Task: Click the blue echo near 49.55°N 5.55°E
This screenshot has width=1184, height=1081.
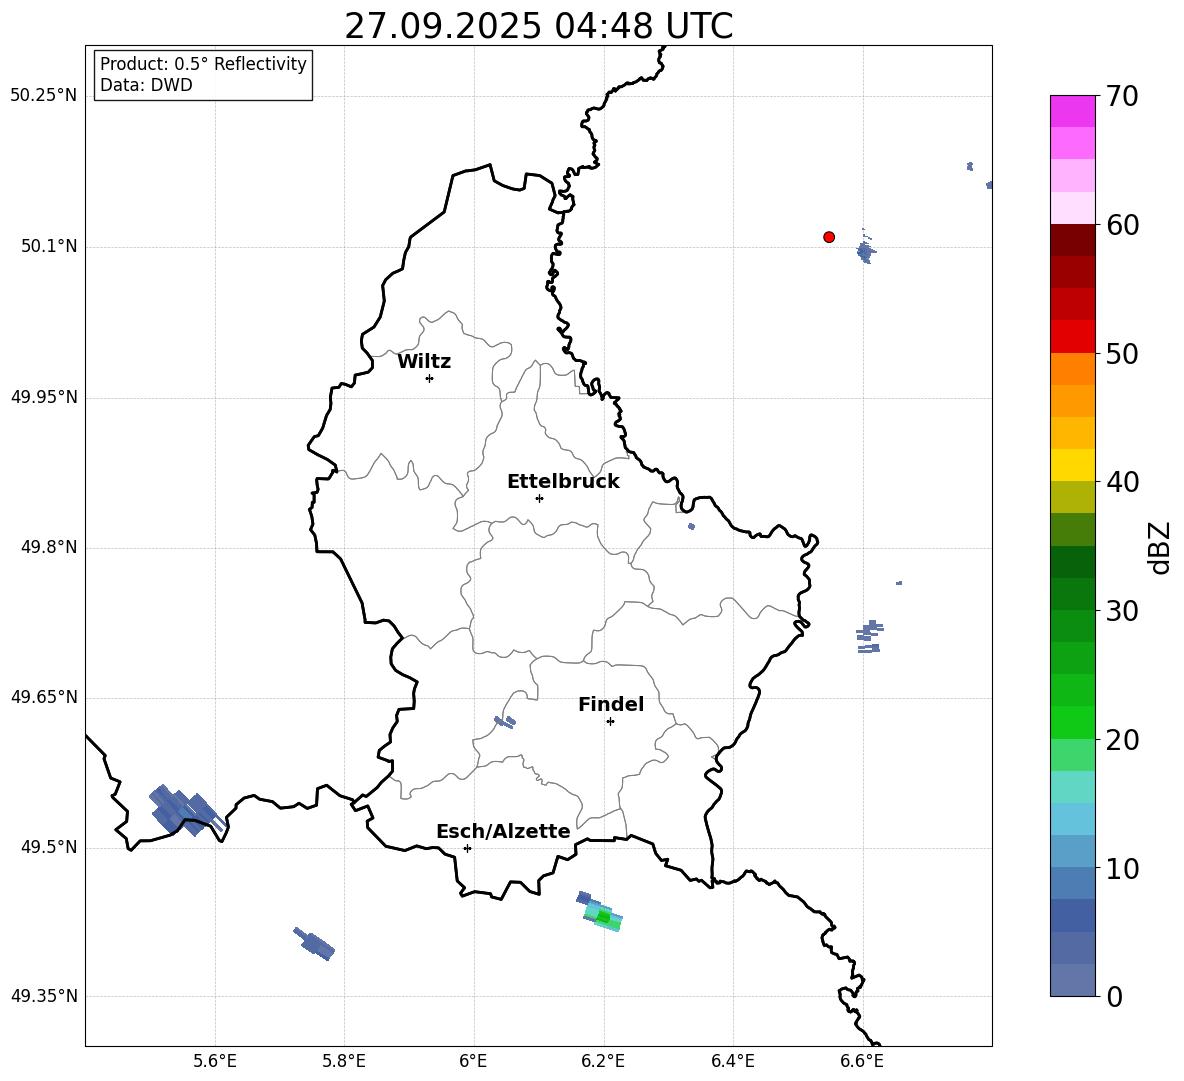Action: tap(186, 811)
